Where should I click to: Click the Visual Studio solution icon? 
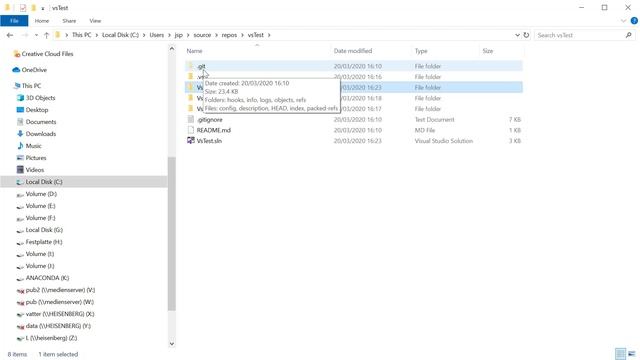tap(191, 140)
